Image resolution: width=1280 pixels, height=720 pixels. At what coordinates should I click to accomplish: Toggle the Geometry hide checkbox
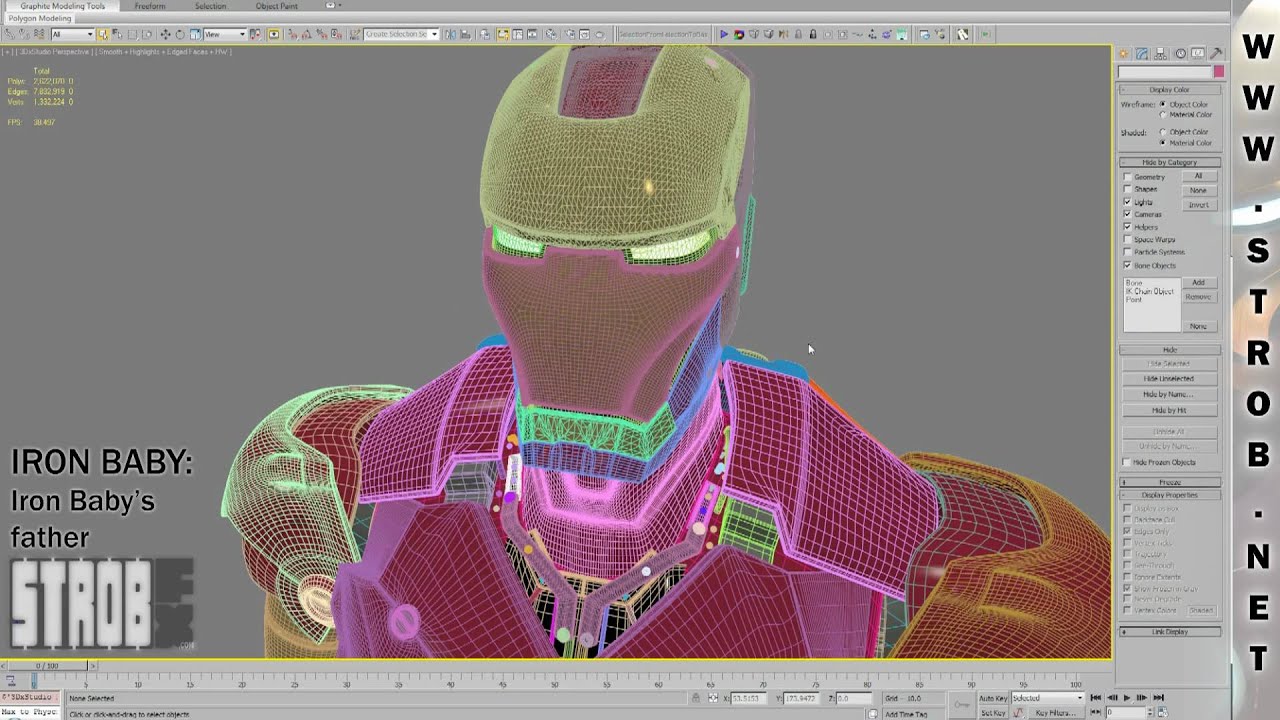click(1128, 177)
